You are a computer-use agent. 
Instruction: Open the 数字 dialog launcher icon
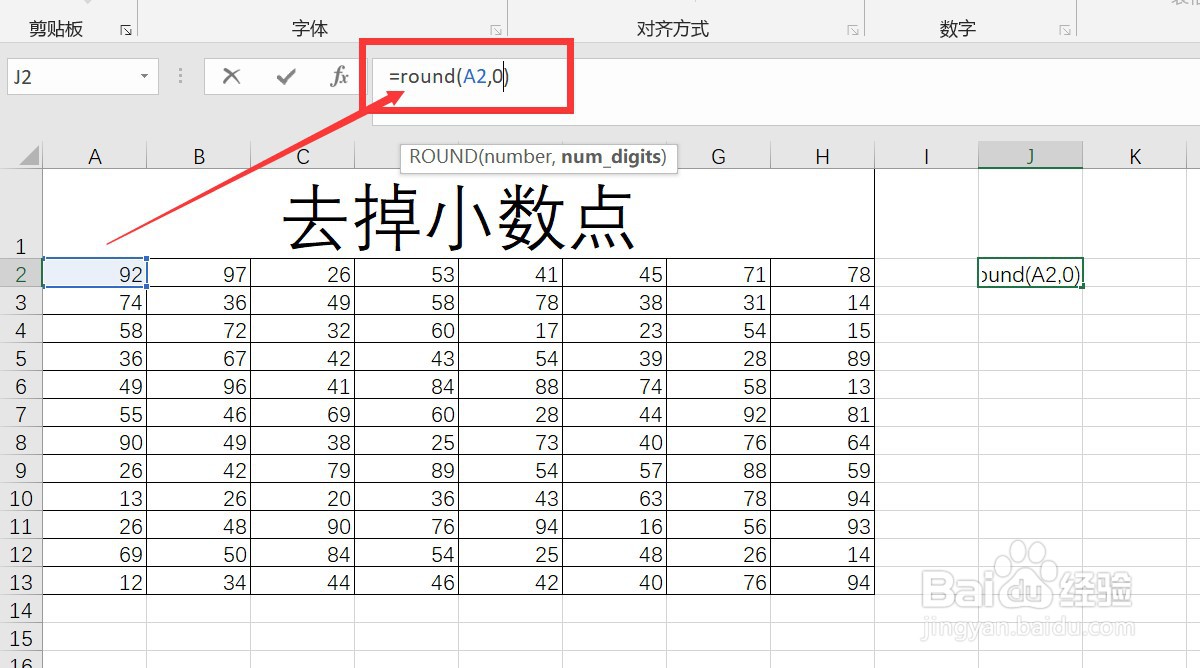1063,31
